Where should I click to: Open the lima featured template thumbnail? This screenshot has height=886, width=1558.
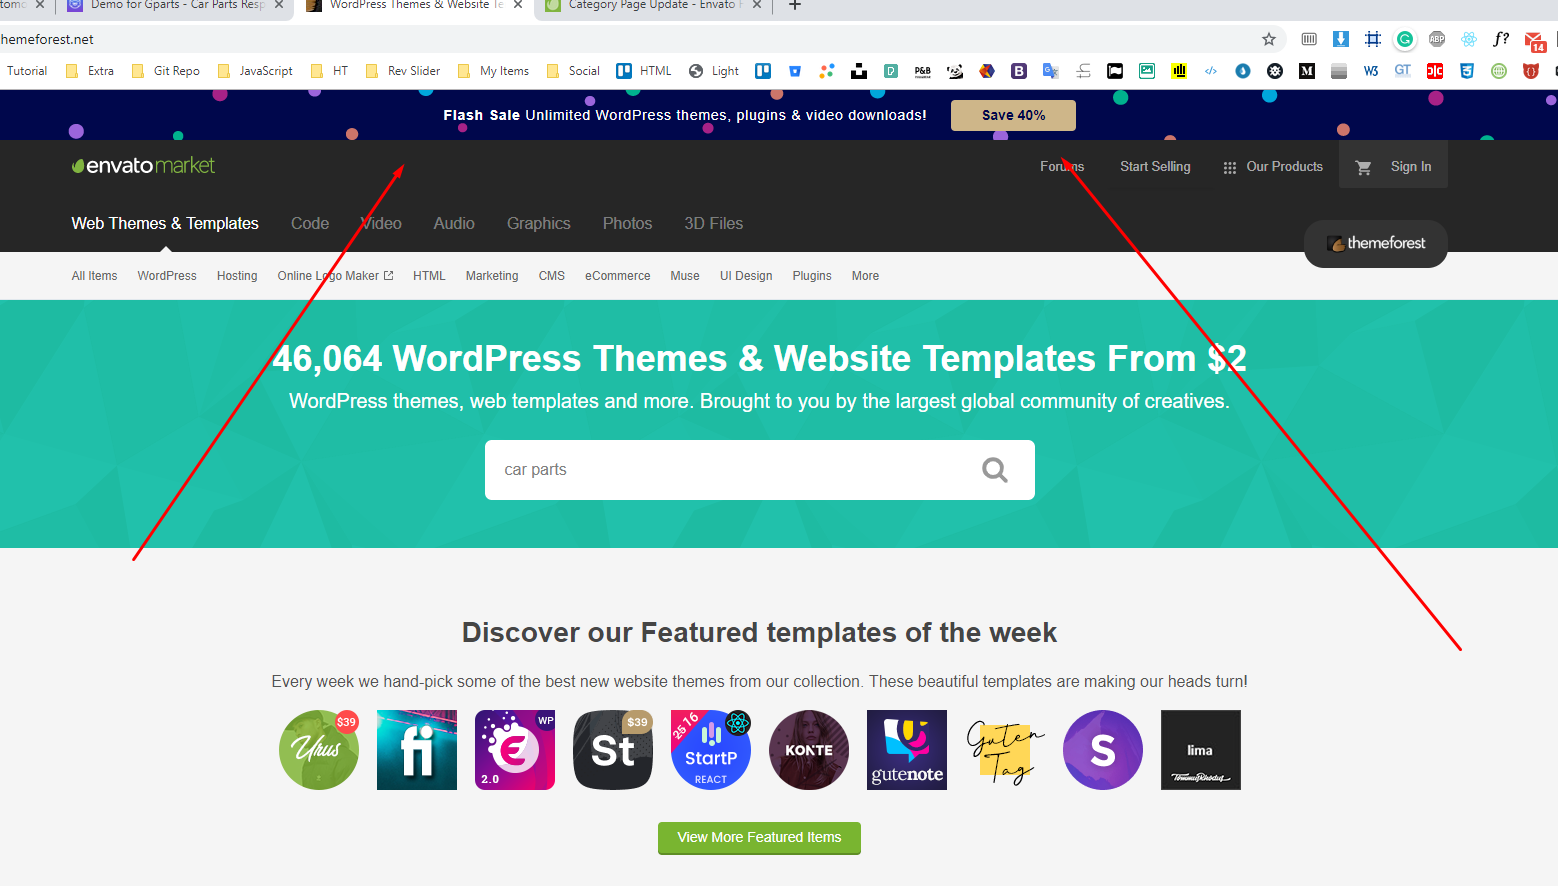(x=1201, y=750)
